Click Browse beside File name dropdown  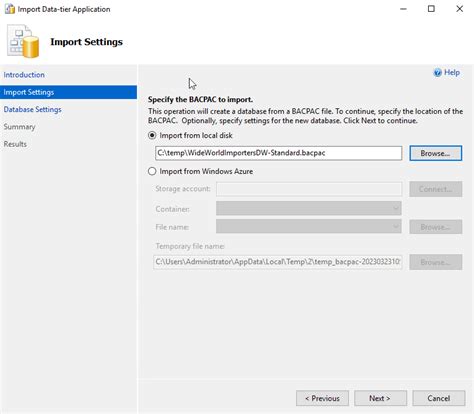[x=436, y=227]
